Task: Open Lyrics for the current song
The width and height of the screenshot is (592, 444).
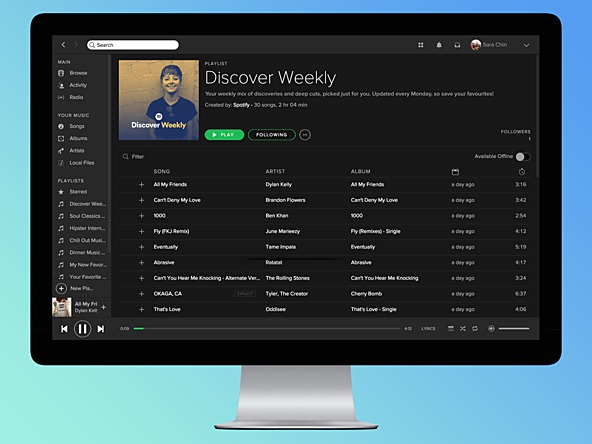Action: [x=428, y=328]
